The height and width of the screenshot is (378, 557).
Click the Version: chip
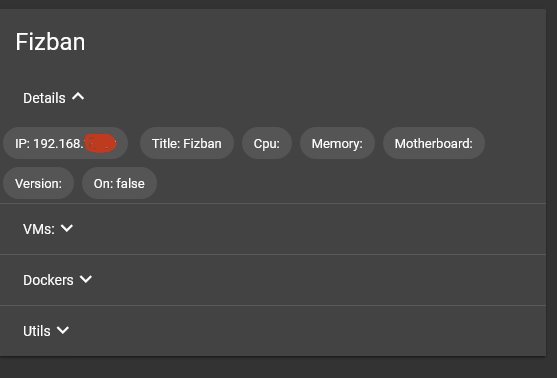(38, 183)
